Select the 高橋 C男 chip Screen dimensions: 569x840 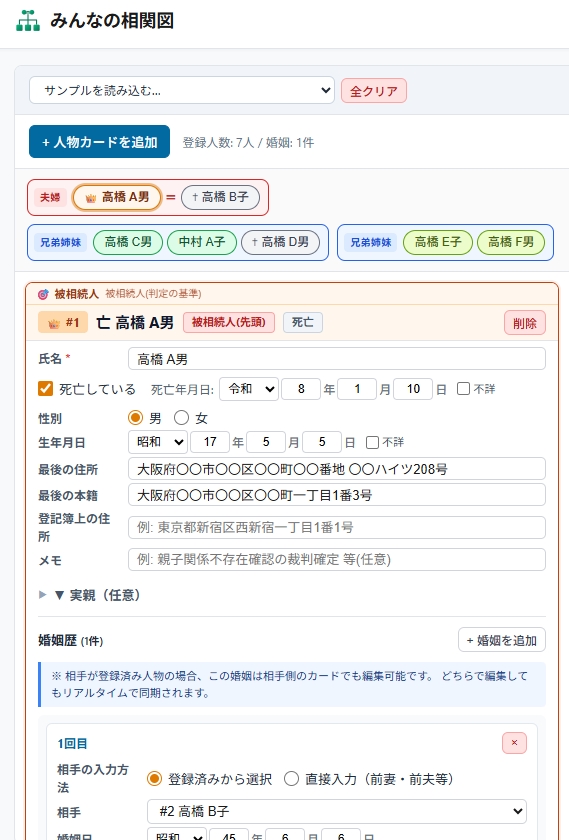pos(128,242)
